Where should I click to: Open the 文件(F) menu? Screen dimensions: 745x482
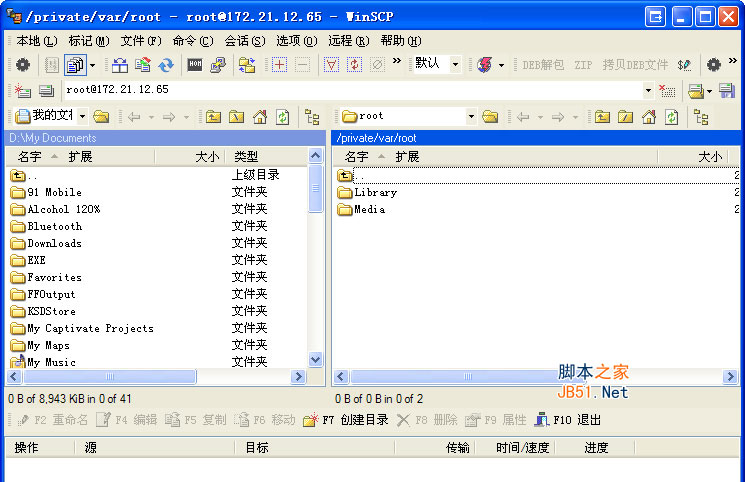pyautogui.click(x=141, y=41)
